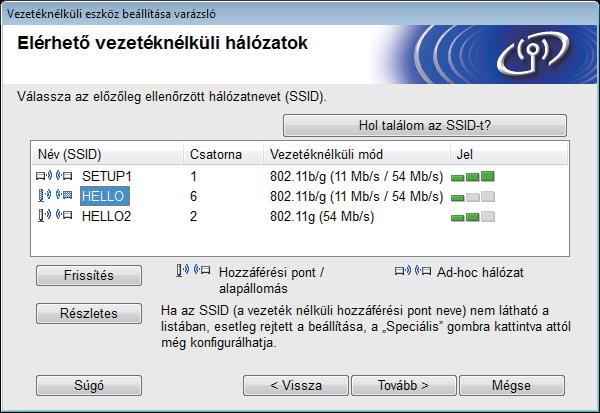Select the SETUP1 network
Viewport: 600px width, 413px height.
[106, 176]
